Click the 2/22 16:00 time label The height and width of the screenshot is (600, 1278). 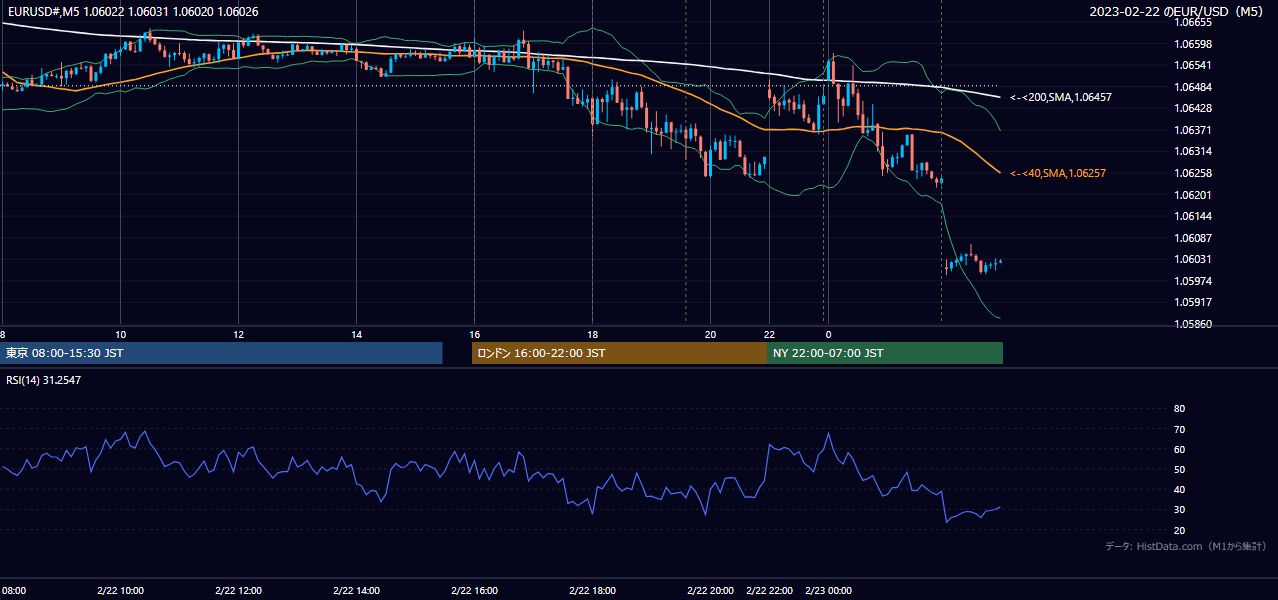(474, 590)
